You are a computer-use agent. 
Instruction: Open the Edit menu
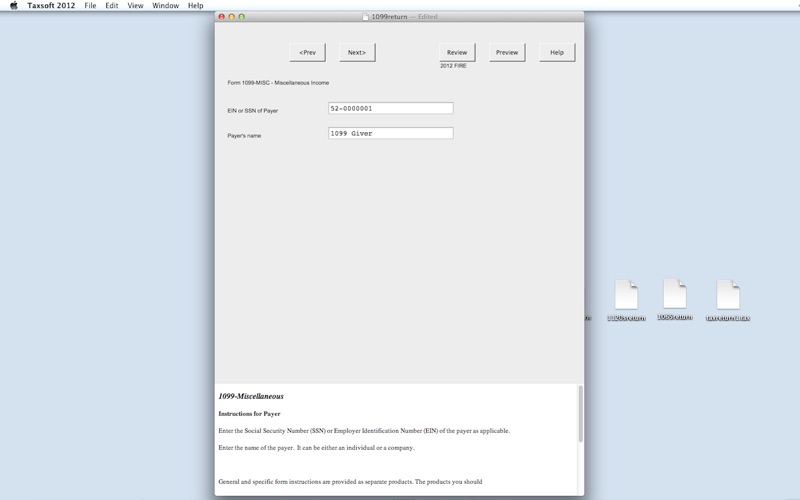pos(112,6)
